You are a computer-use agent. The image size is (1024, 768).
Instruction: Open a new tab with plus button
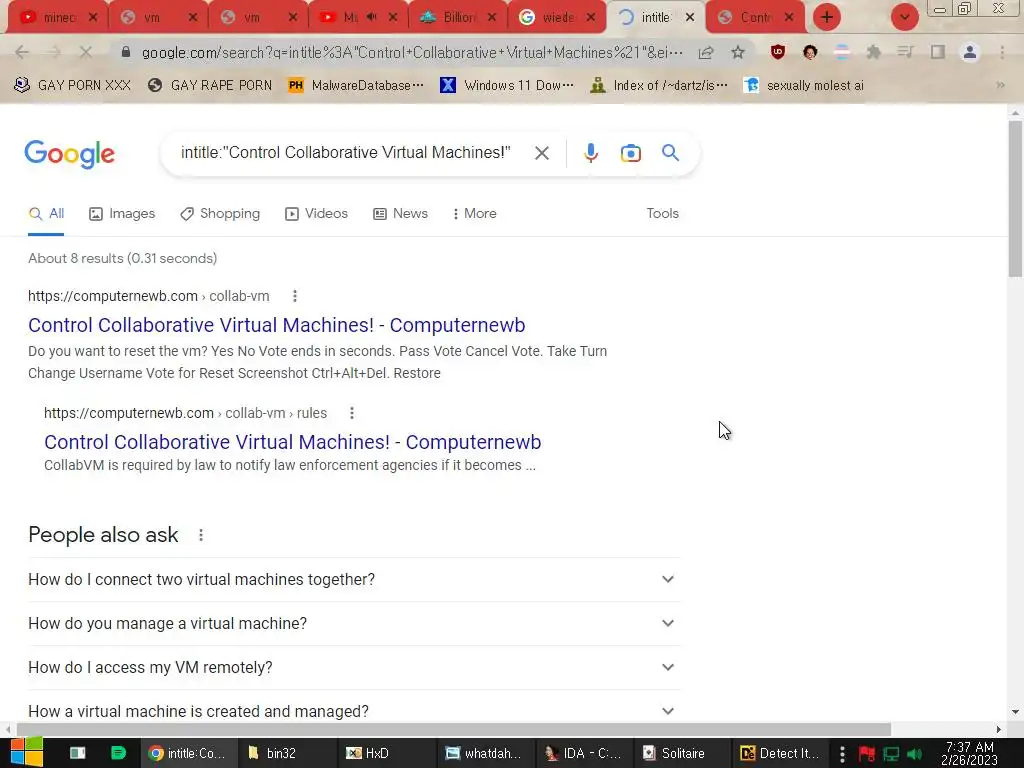click(827, 17)
